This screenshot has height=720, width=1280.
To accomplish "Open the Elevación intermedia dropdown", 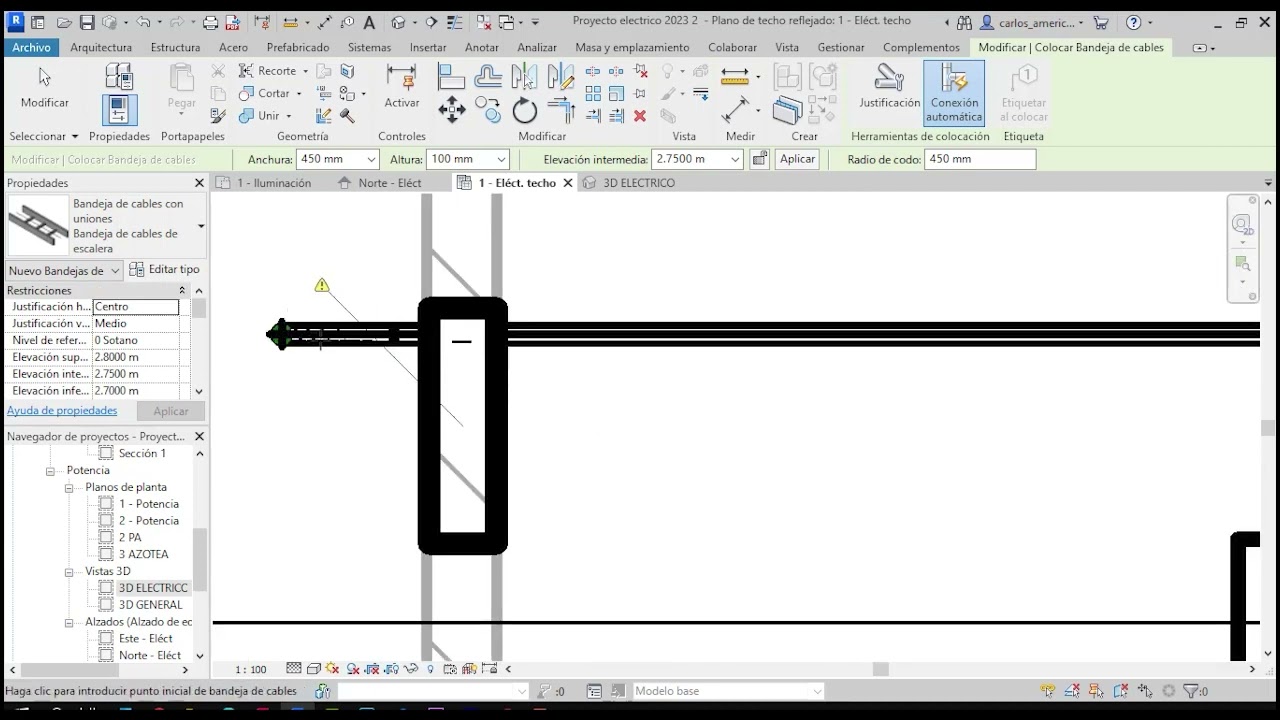I will pos(735,159).
